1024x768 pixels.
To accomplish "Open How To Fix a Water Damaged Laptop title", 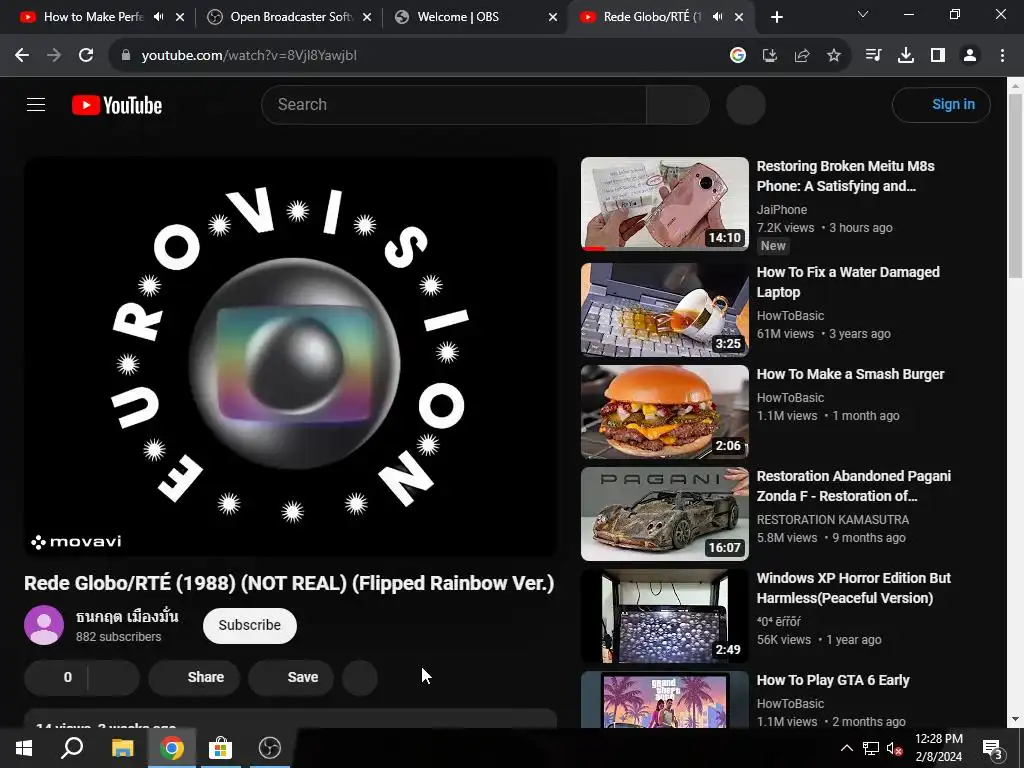I will pyautogui.click(x=848, y=282).
